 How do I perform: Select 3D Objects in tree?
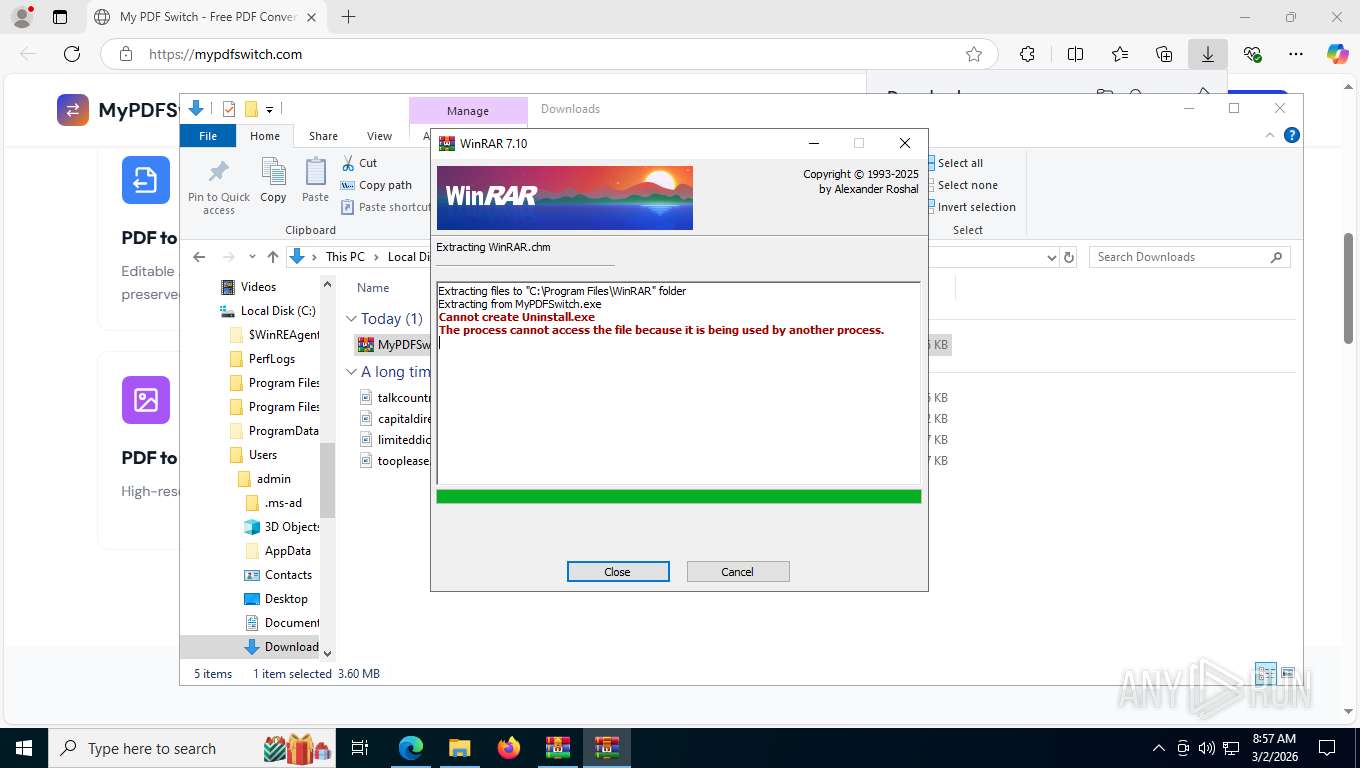283,527
